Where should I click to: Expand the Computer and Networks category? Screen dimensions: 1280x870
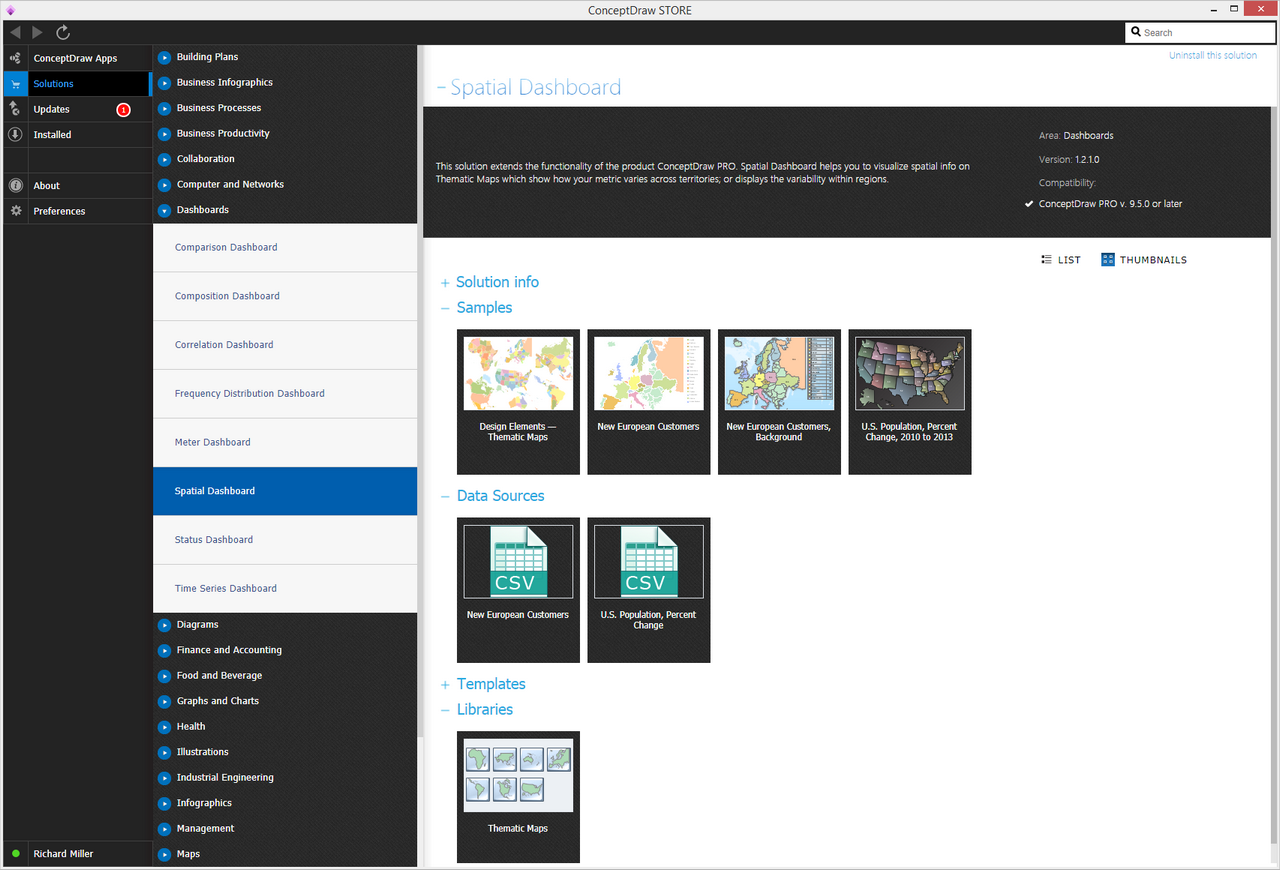coord(165,185)
